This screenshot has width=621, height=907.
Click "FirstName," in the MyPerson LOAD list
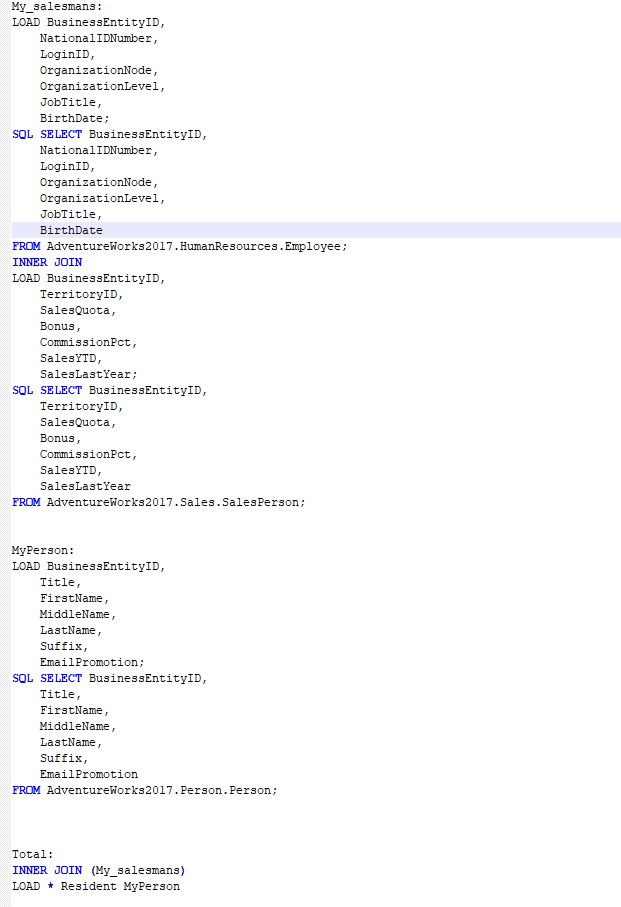(x=74, y=599)
